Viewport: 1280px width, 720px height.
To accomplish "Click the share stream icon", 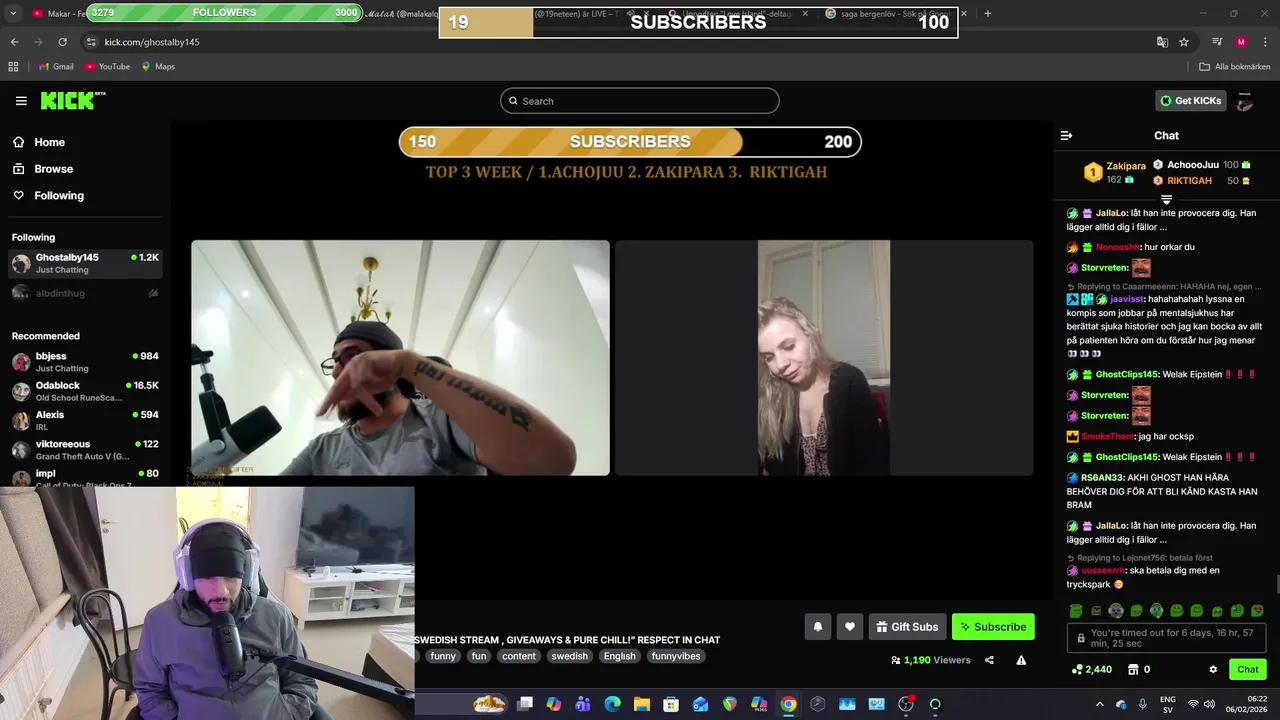I will (989, 660).
